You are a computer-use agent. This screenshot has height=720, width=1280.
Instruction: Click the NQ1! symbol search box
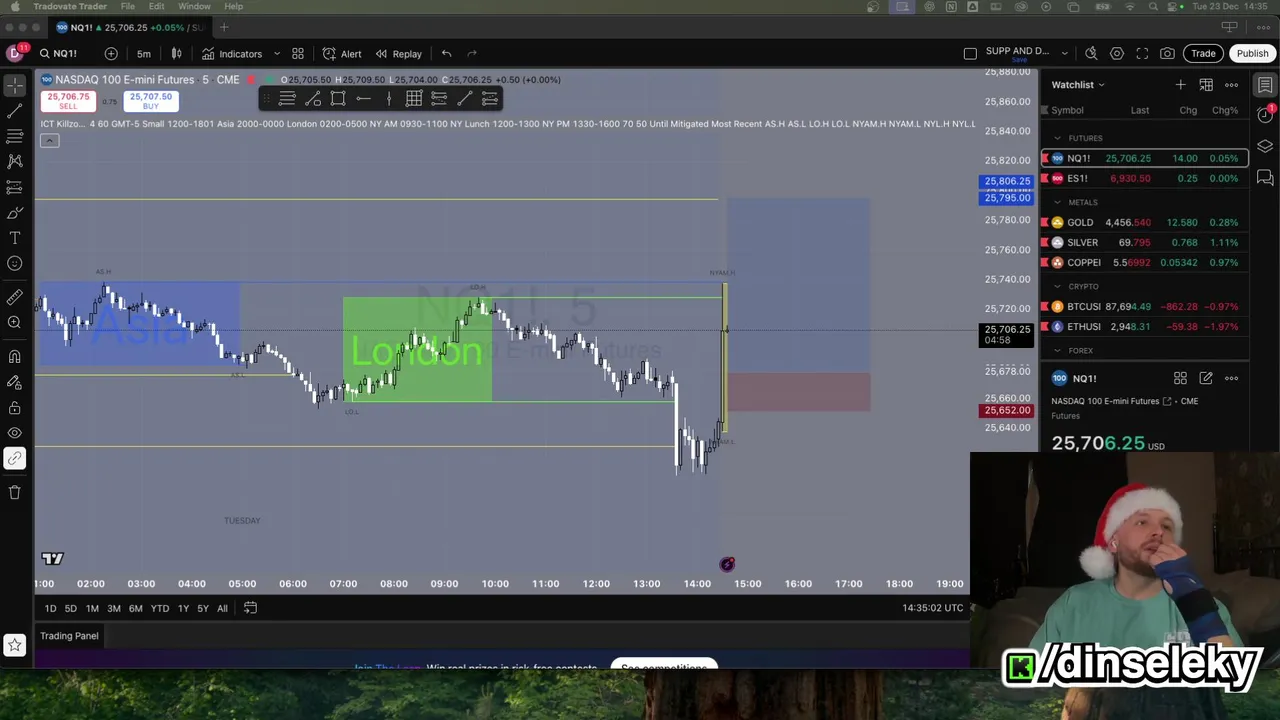(x=58, y=54)
